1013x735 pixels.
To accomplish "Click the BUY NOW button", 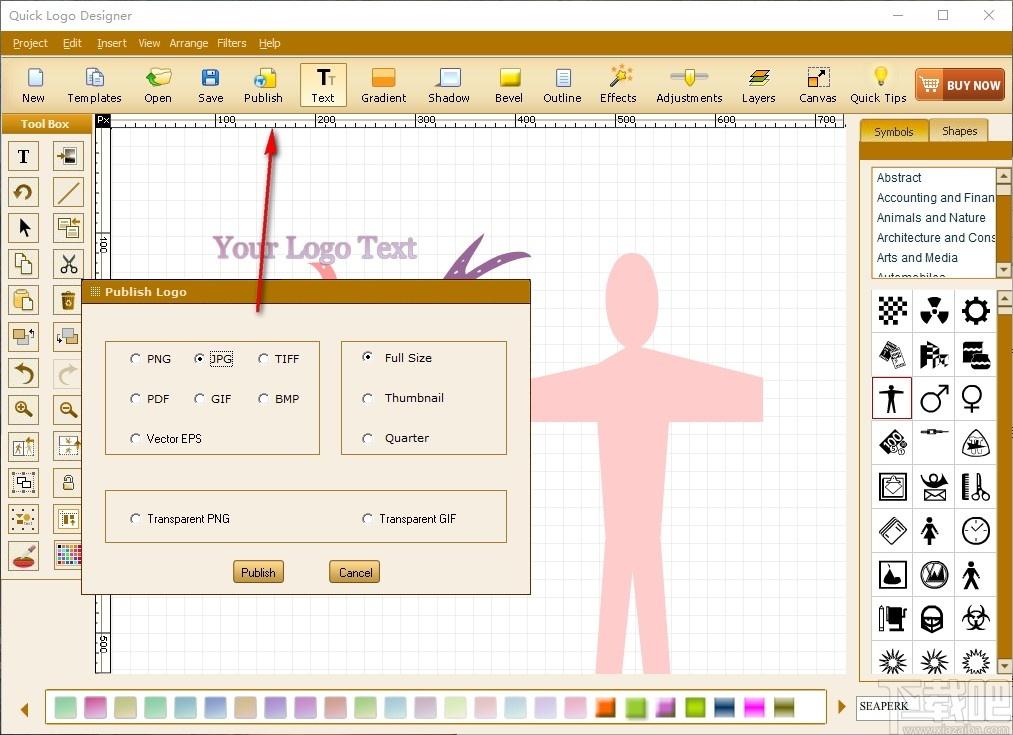I will [x=960, y=85].
